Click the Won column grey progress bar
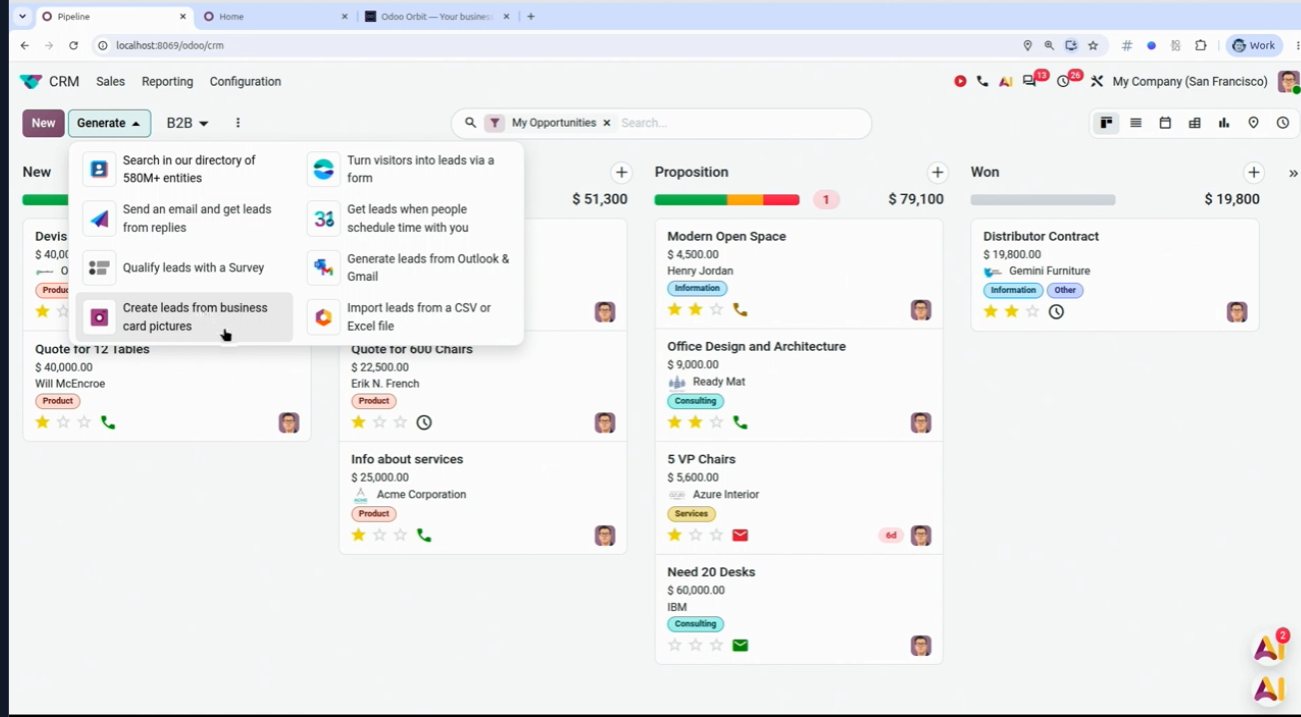1301x717 pixels. (x=1043, y=200)
